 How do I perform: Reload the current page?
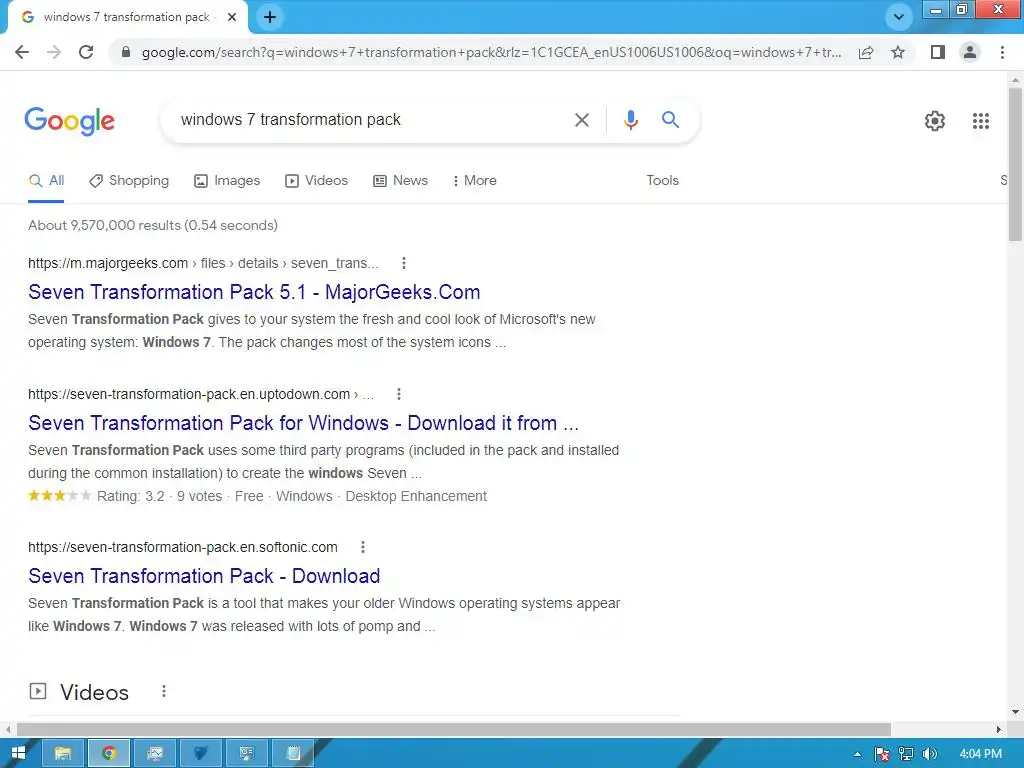[86, 52]
